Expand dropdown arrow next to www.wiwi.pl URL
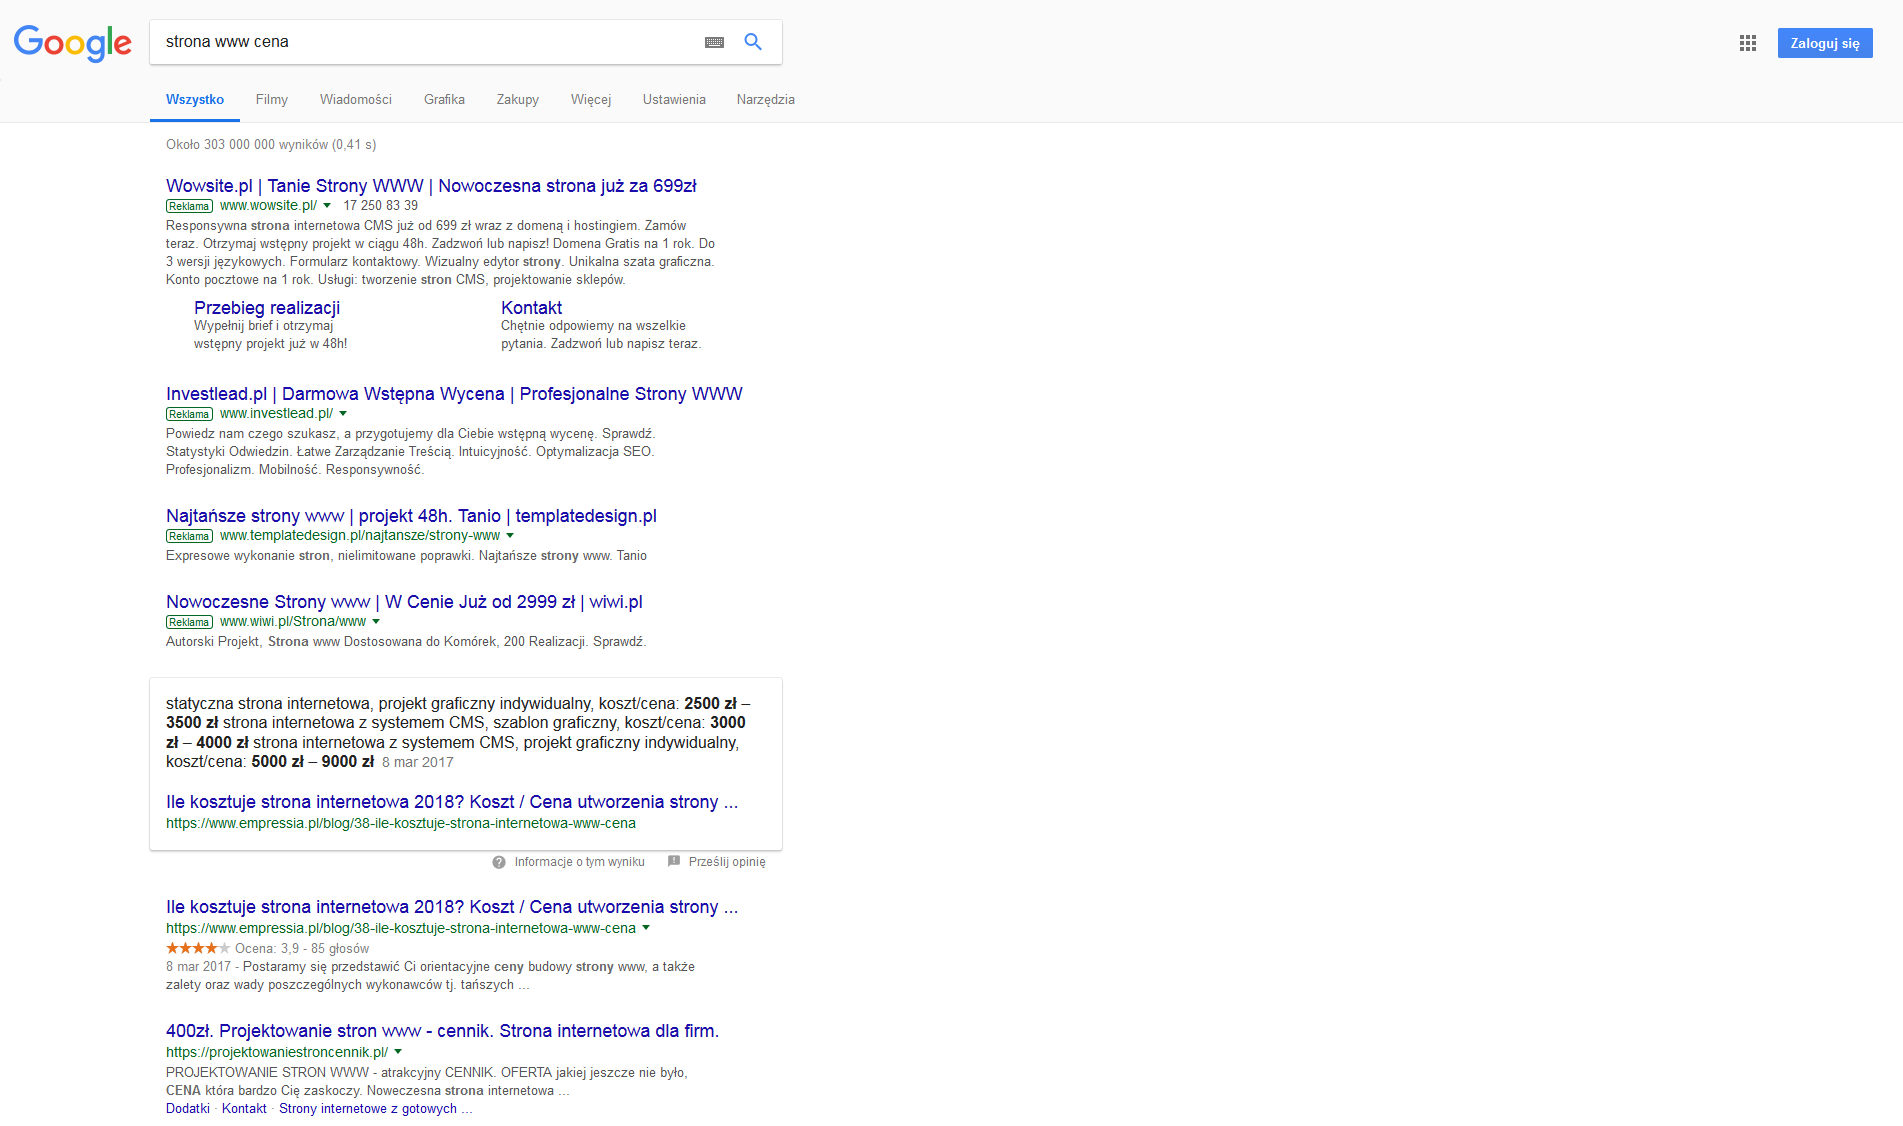 point(376,622)
